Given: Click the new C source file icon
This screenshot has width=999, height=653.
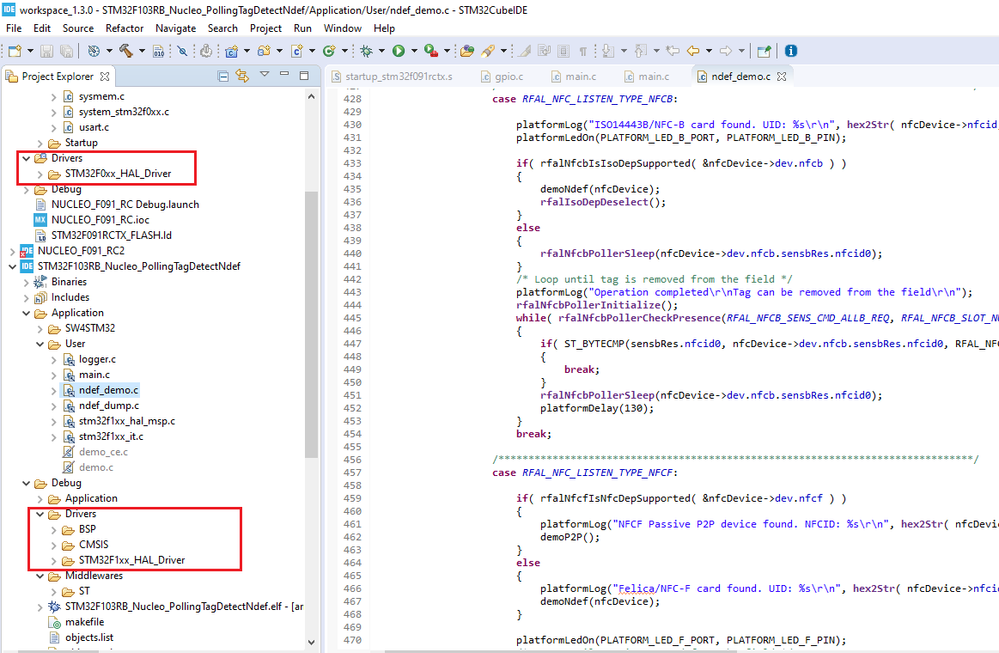Looking at the screenshot, I should tap(297, 51).
